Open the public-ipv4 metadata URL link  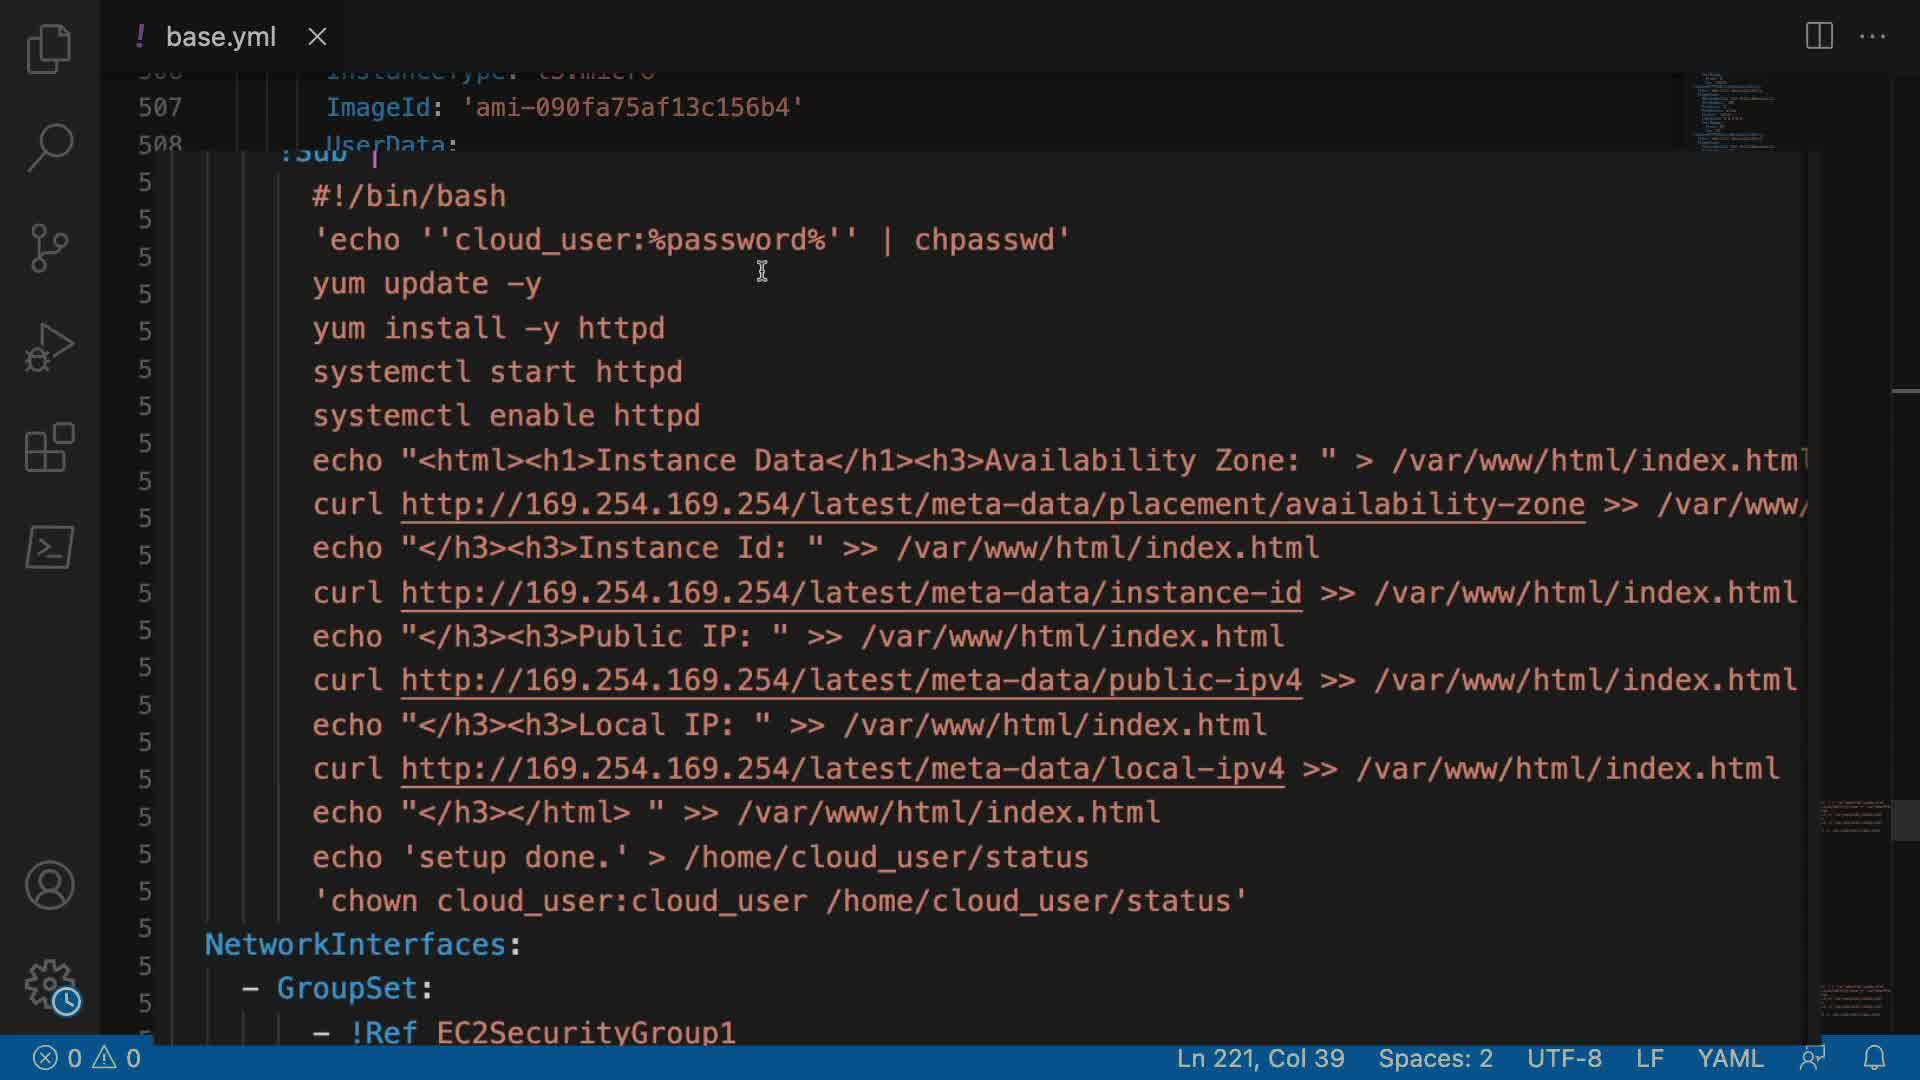[851, 680]
